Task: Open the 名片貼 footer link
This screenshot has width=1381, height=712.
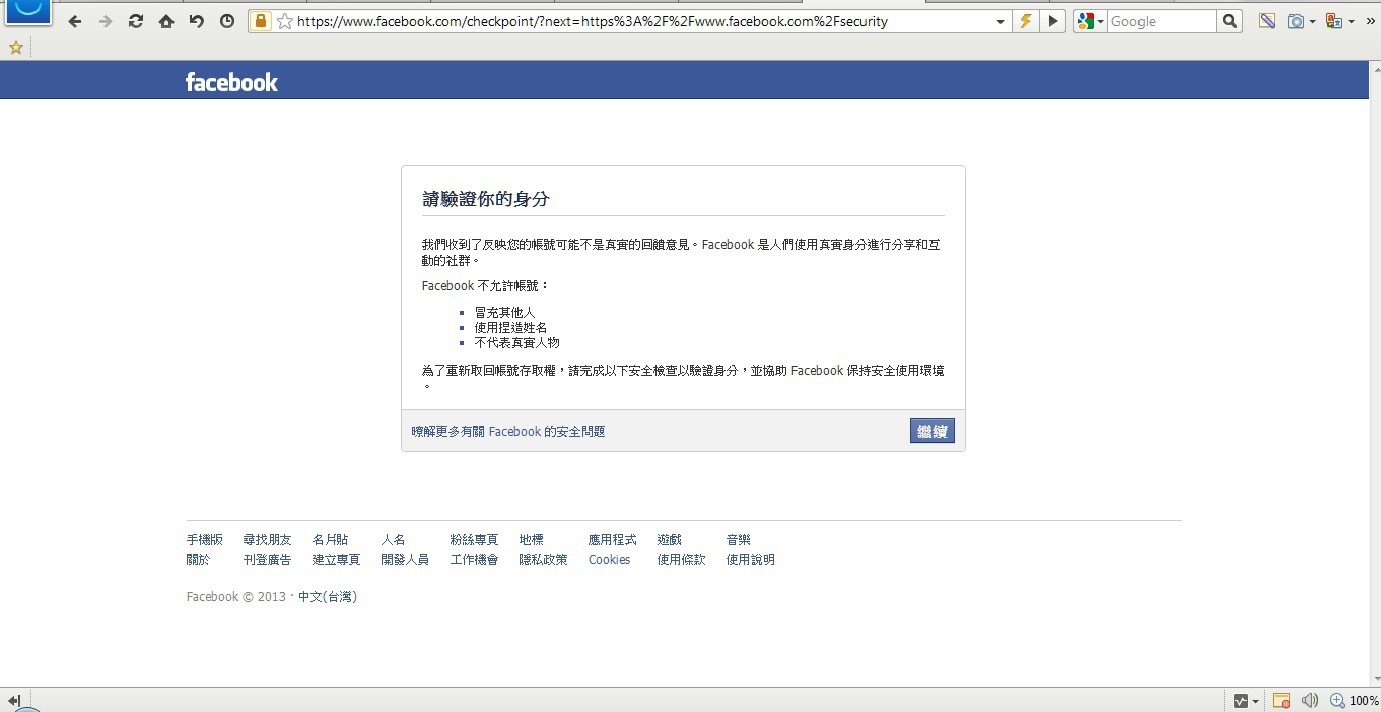Action: pos(330,540)
